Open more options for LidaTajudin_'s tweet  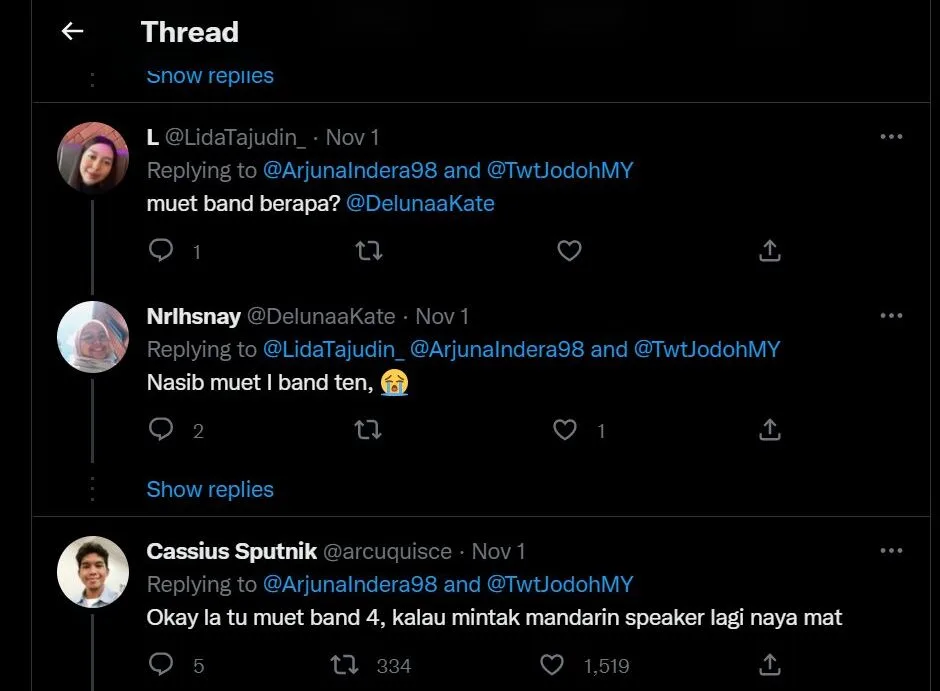(x=891, y=137)
